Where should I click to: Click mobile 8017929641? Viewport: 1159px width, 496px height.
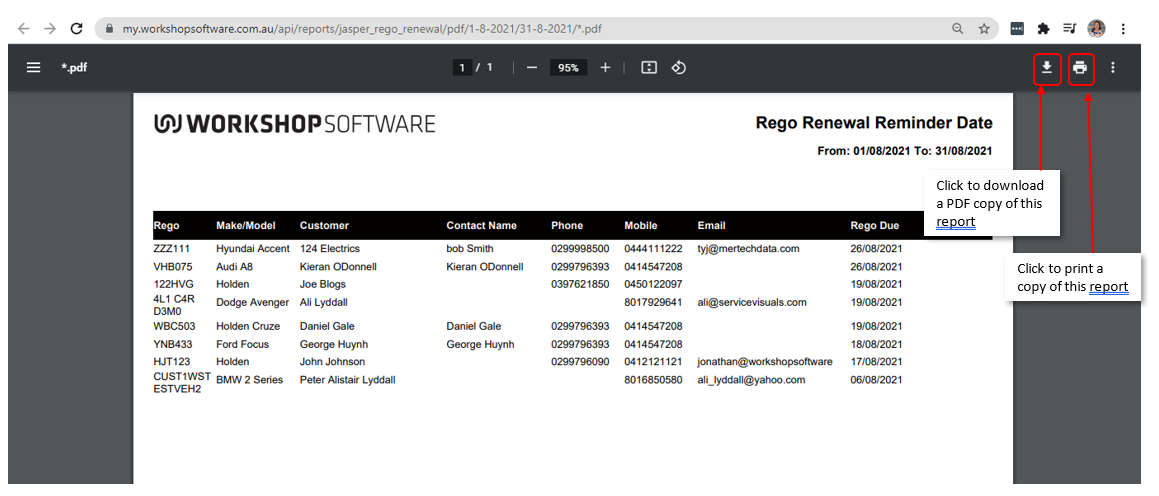coord(653,302)
